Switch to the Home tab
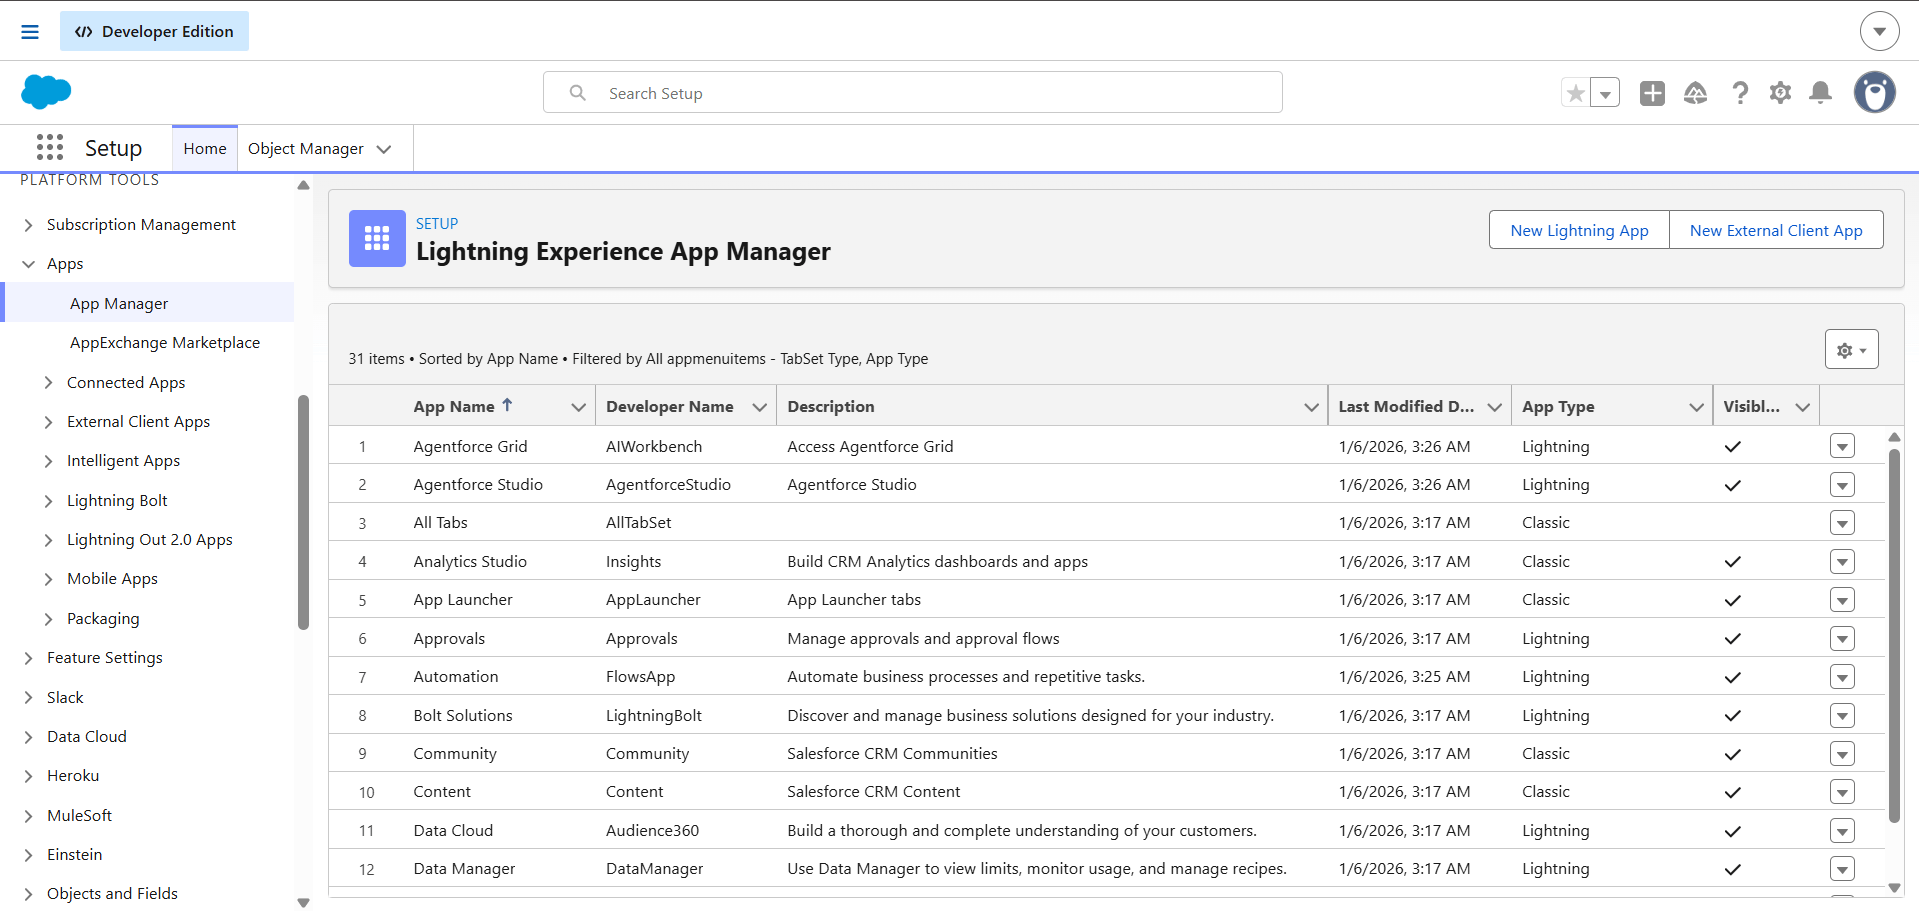1919x911 pixels. (205, 149)
